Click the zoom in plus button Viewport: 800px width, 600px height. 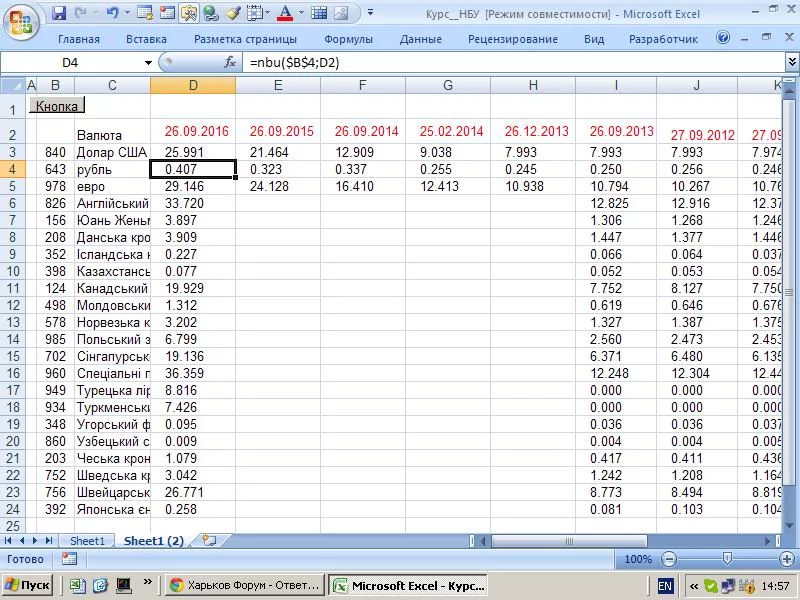point(785,559)
